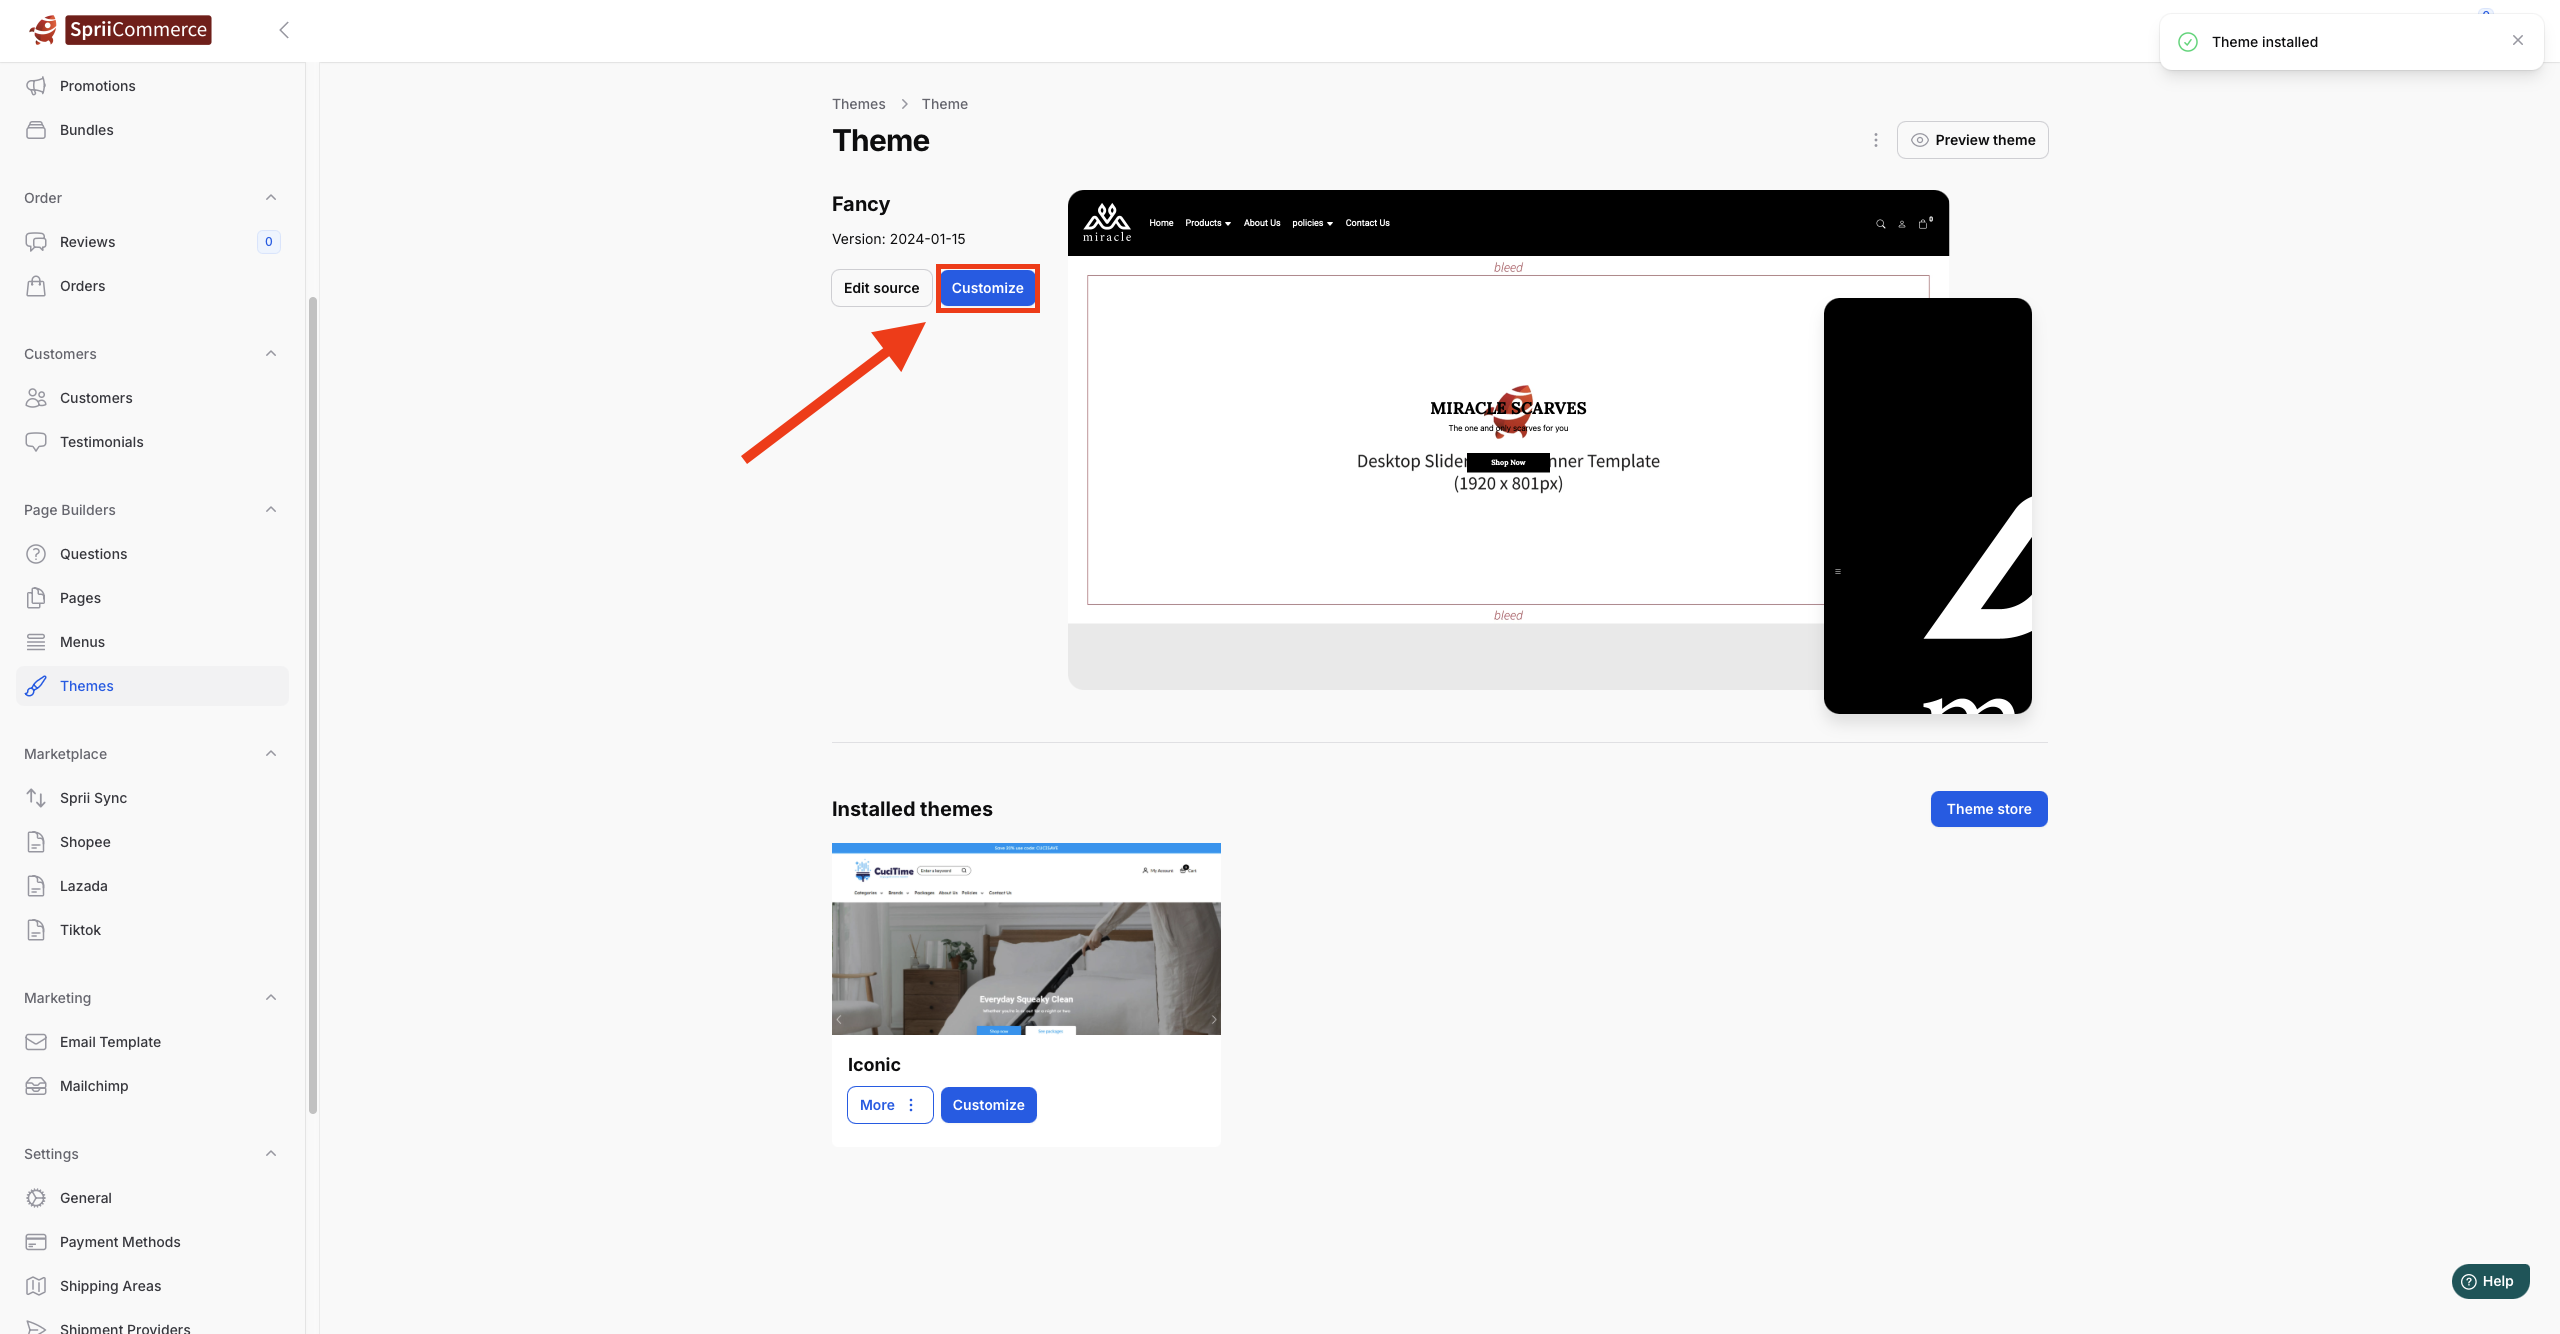Open General settings via its gear icon
The image size is (2560, 1334).
coord(36,1198)
